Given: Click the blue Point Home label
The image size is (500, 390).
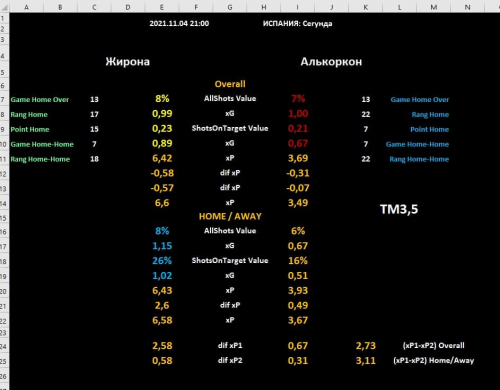Looking at the screenshot, I should (429, 129).
